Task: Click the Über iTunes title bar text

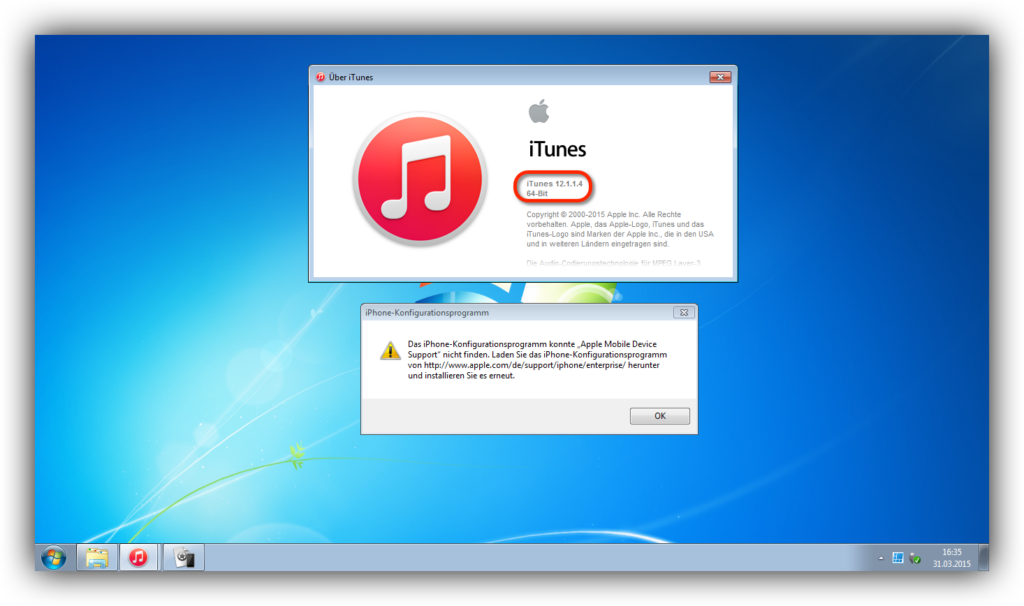Action: pos(351,77)
